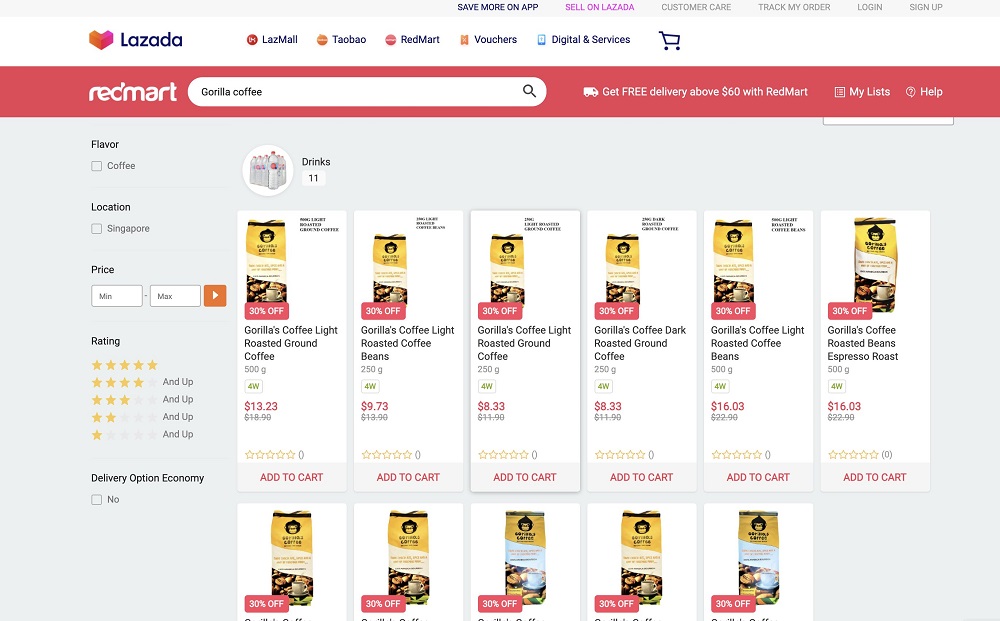This screenshot has width=1000, height=621.
Task: Pick one star And Up rating
Action: 142,434
